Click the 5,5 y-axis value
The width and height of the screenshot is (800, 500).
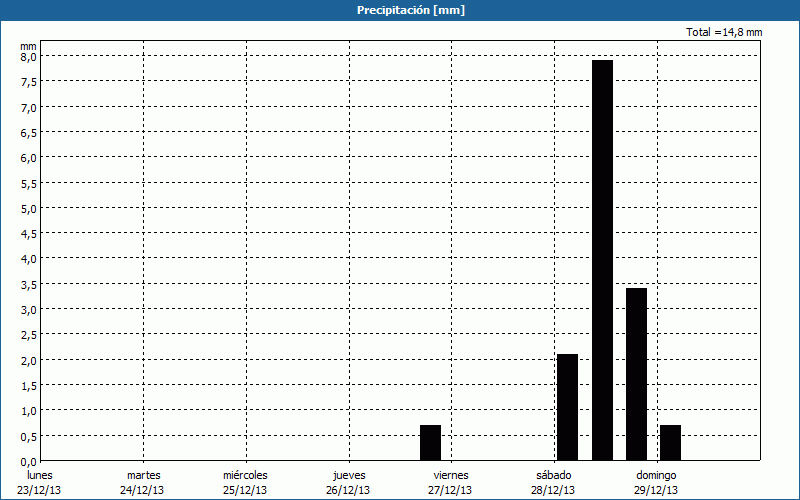click(x=29, y=184)
